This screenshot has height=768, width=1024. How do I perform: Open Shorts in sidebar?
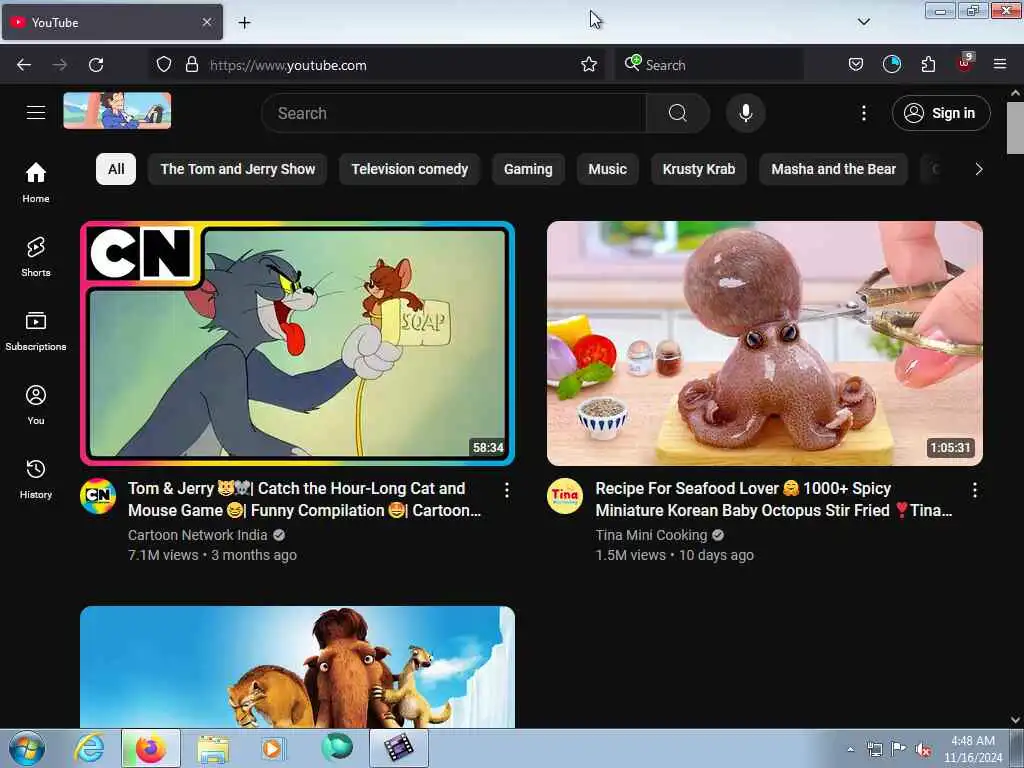coord(36,257)
